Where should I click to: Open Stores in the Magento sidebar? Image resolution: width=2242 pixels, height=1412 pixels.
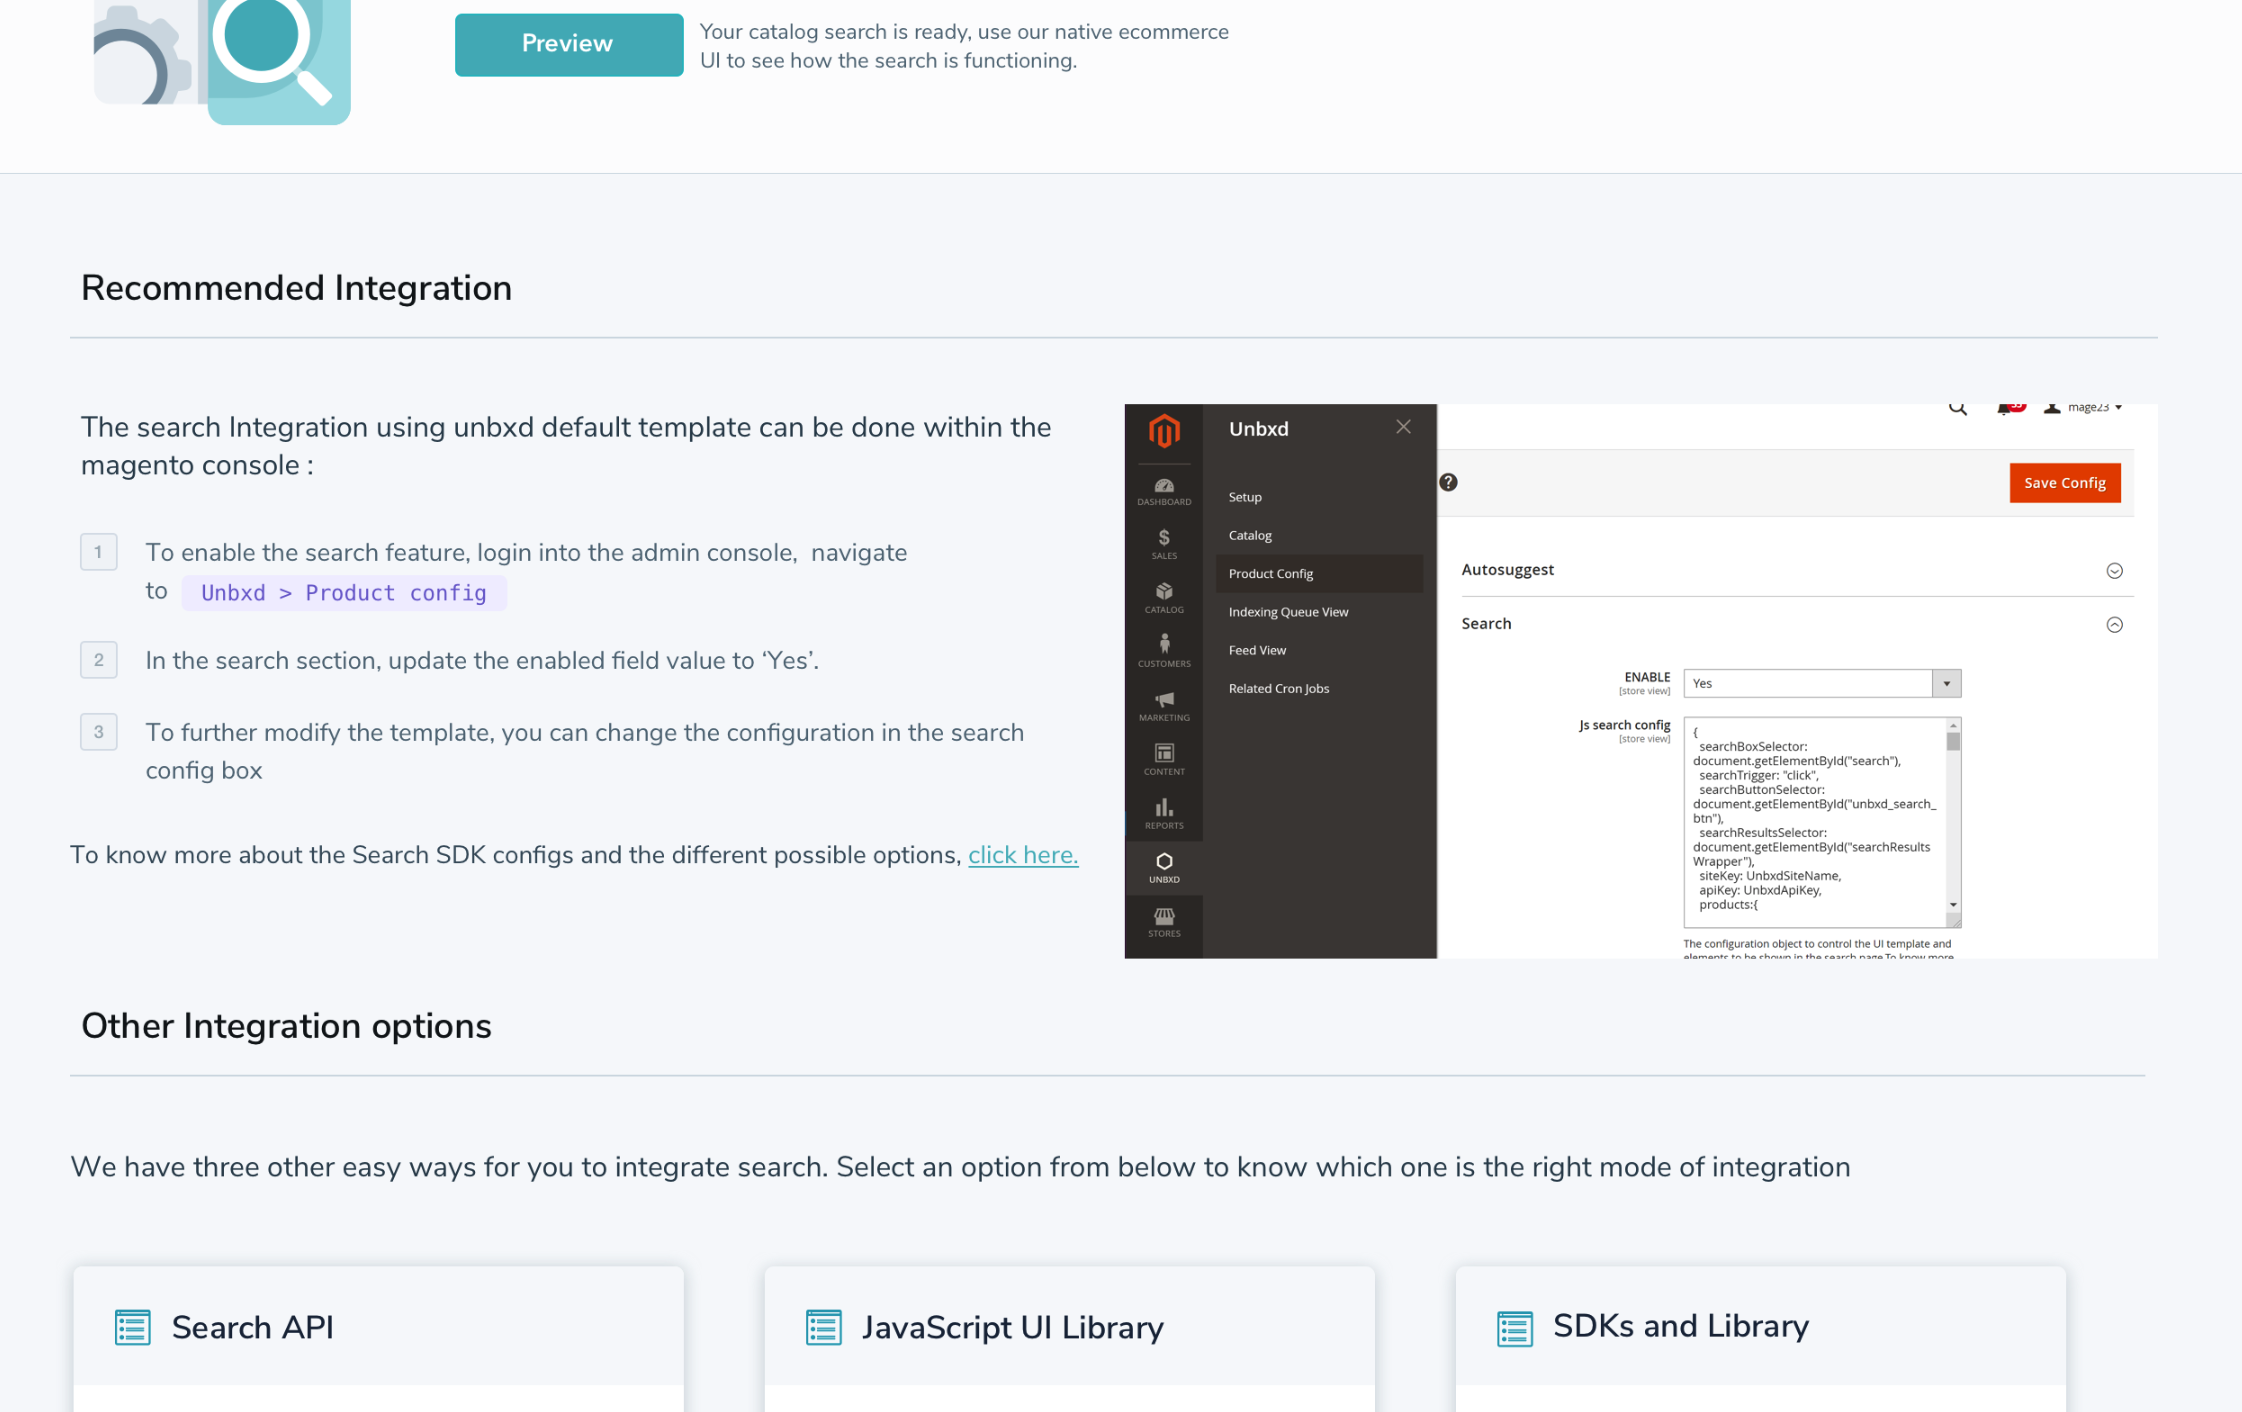(x=1163, y=922)
